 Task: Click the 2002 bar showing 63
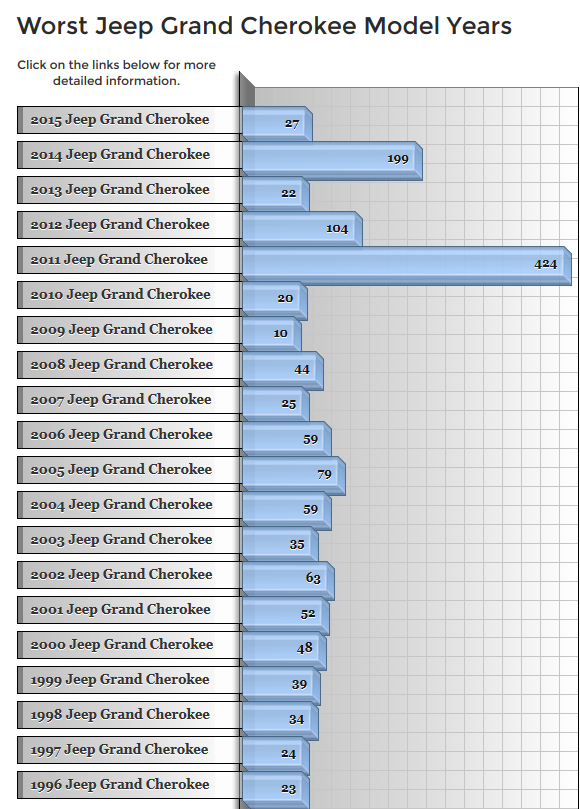(x=288, y=580)
